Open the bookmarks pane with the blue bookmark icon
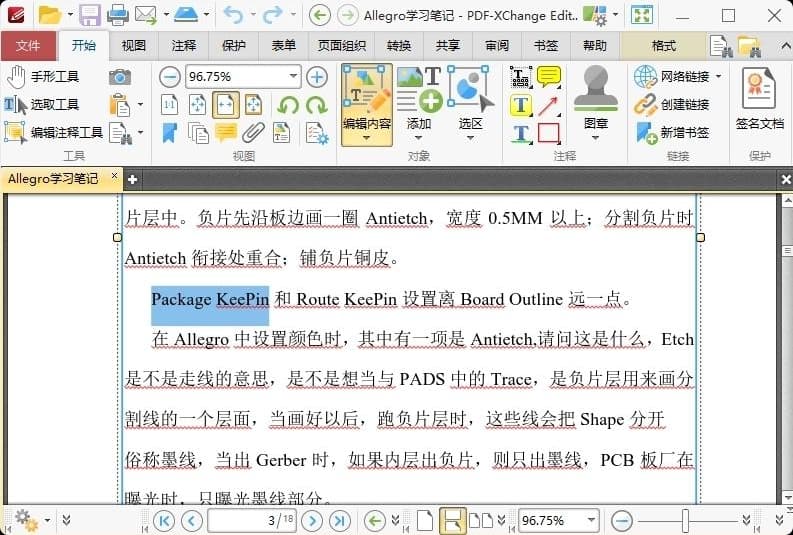793x535 pixels. [x=169, y=133]
